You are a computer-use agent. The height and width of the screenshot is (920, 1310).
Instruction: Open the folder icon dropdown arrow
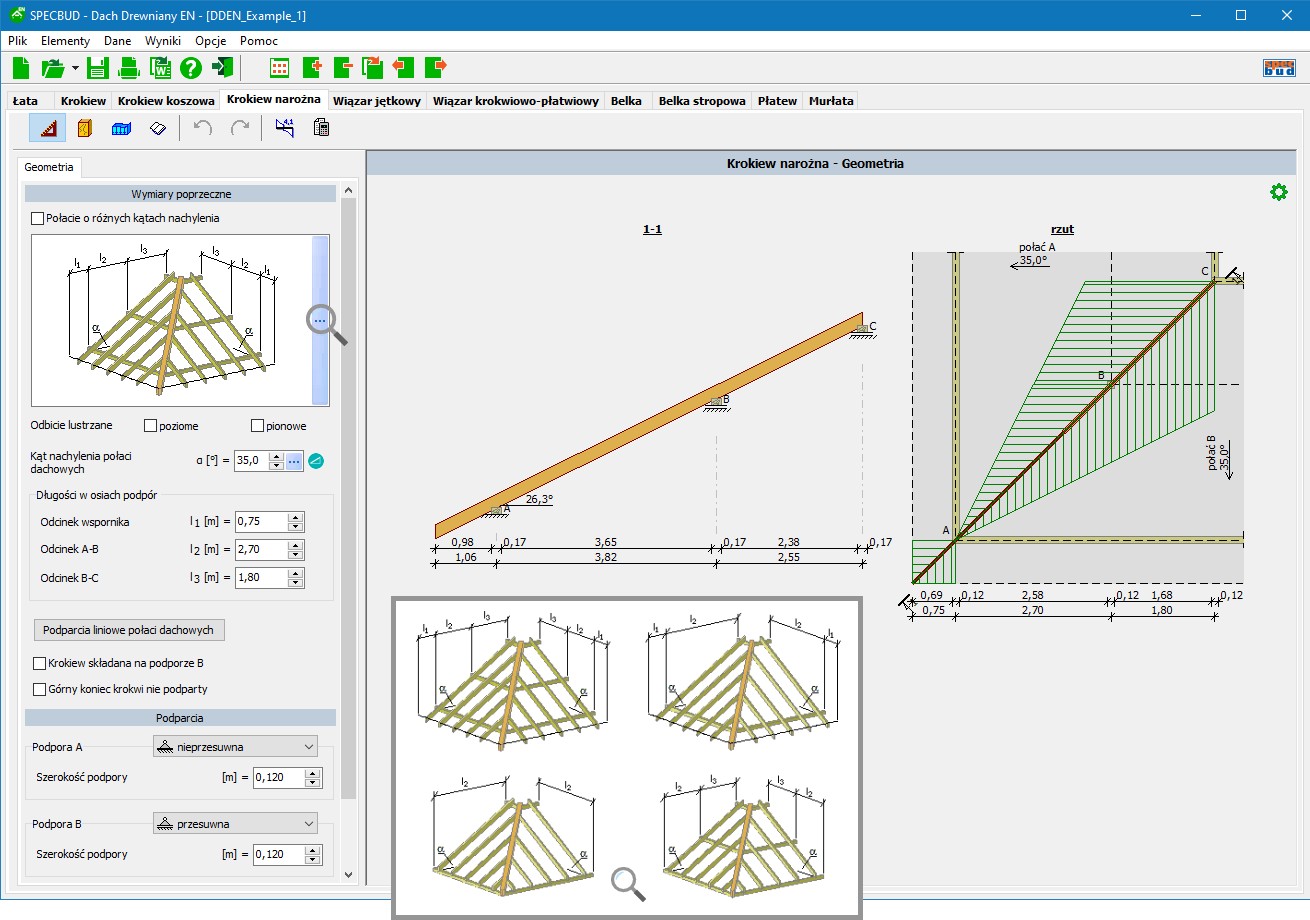tap(75, 69)
